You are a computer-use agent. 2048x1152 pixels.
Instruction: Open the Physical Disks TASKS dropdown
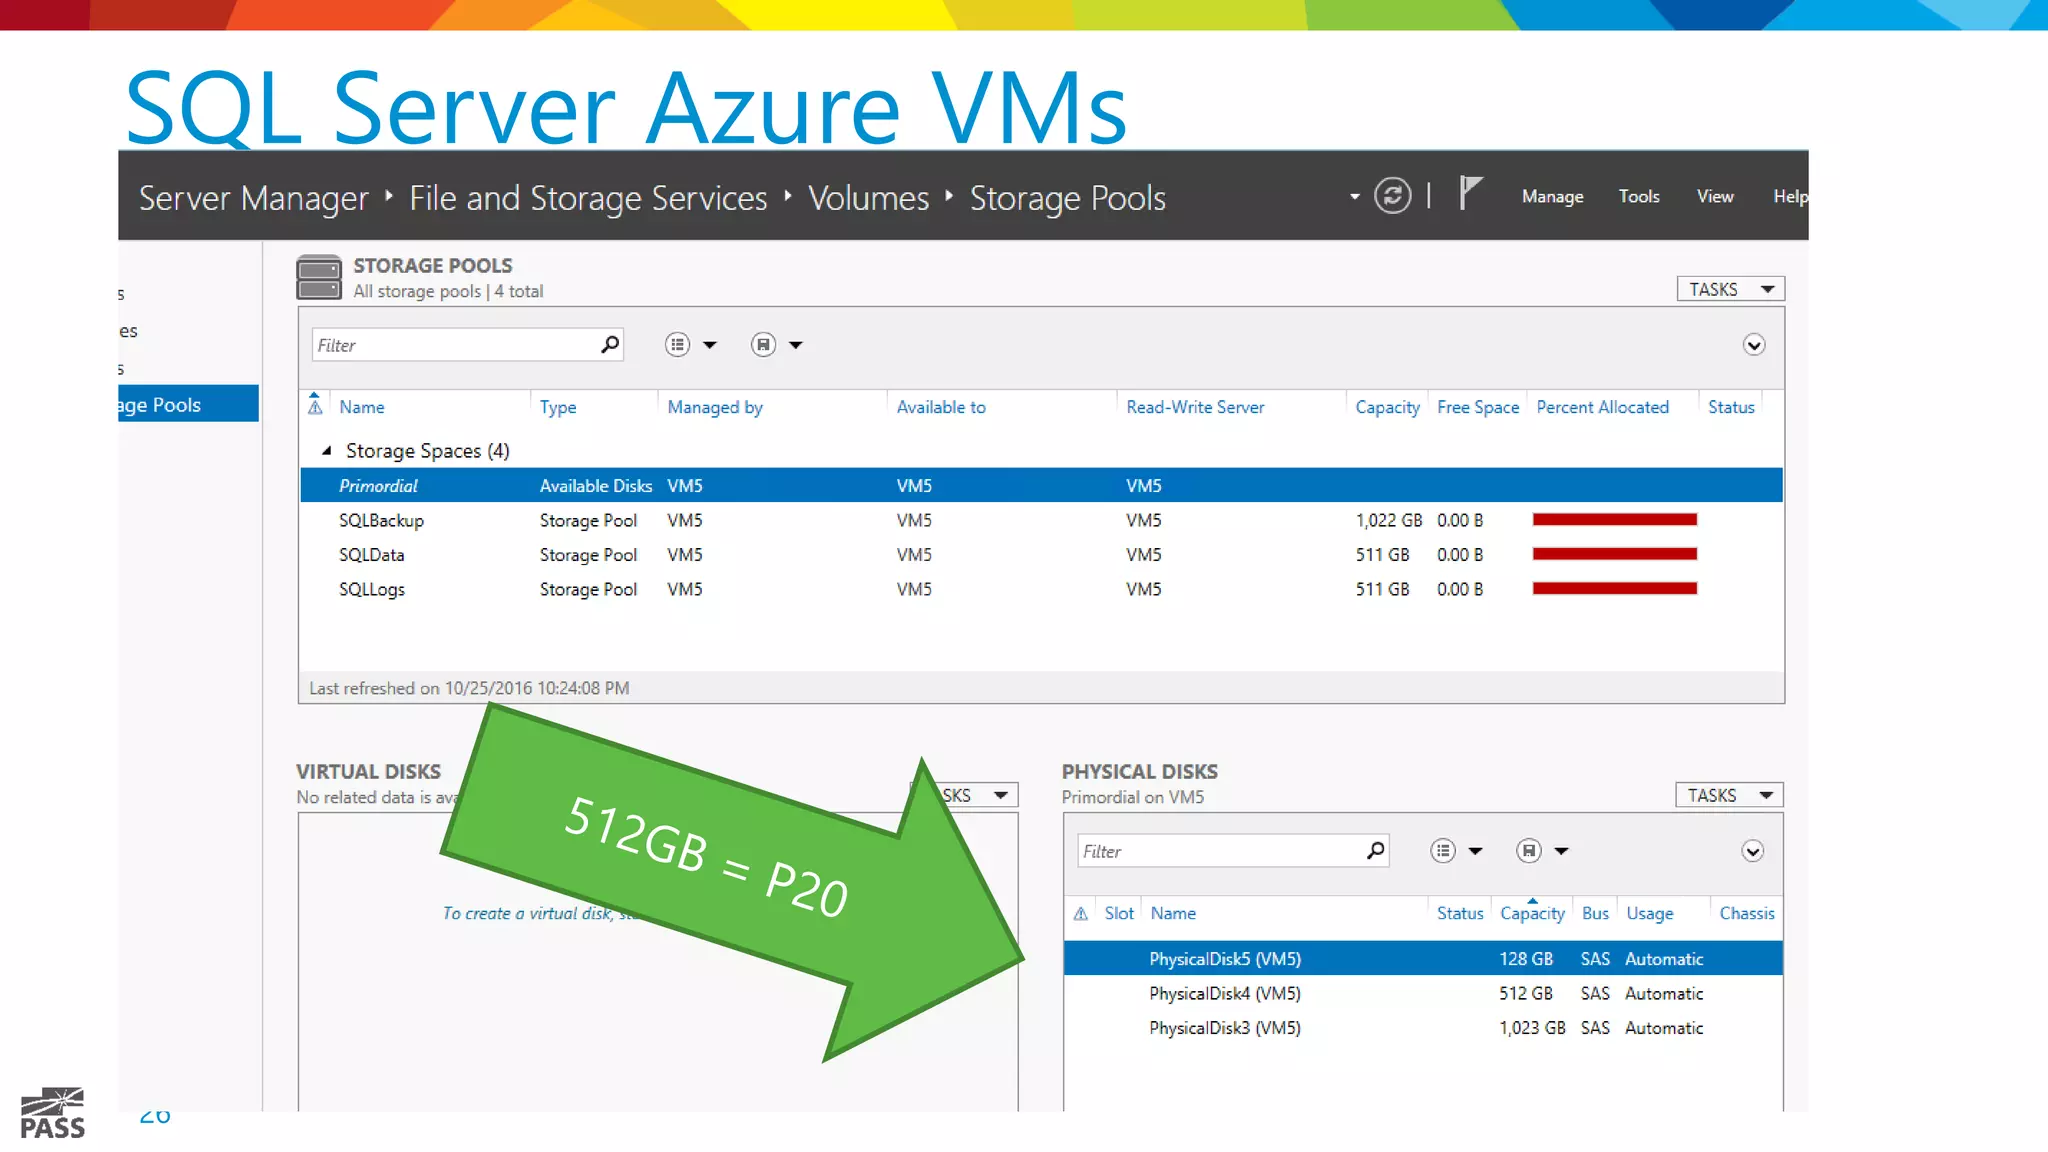[x=1729, y=795]
